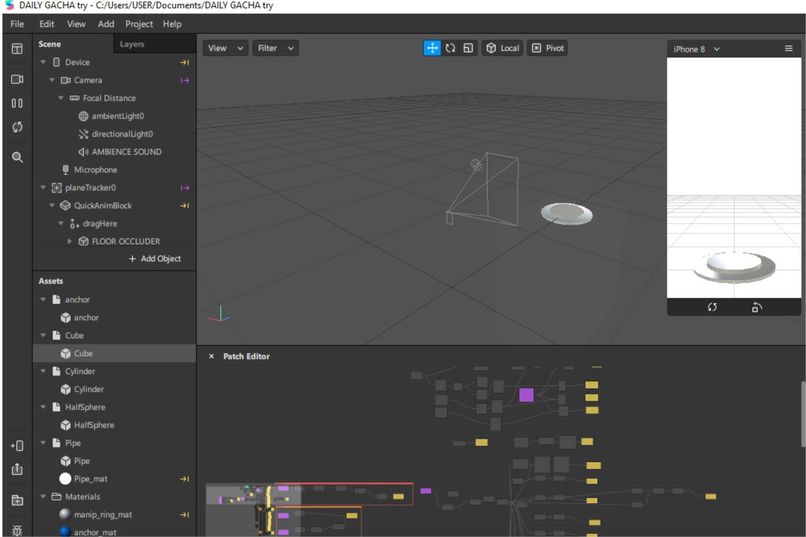
Task: Collapse the Materials folder
Action: pyautogui.click(x=43, y=496)
